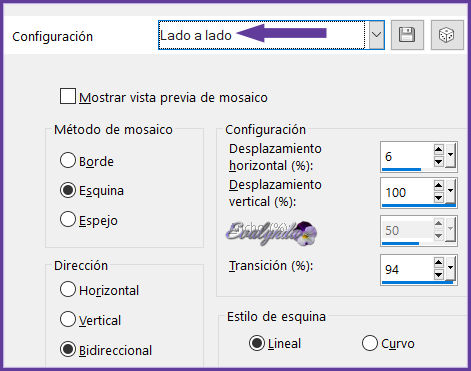Open vertical offset slider popup arrow
Screen dimensions: 471x371
click(450, 191)
